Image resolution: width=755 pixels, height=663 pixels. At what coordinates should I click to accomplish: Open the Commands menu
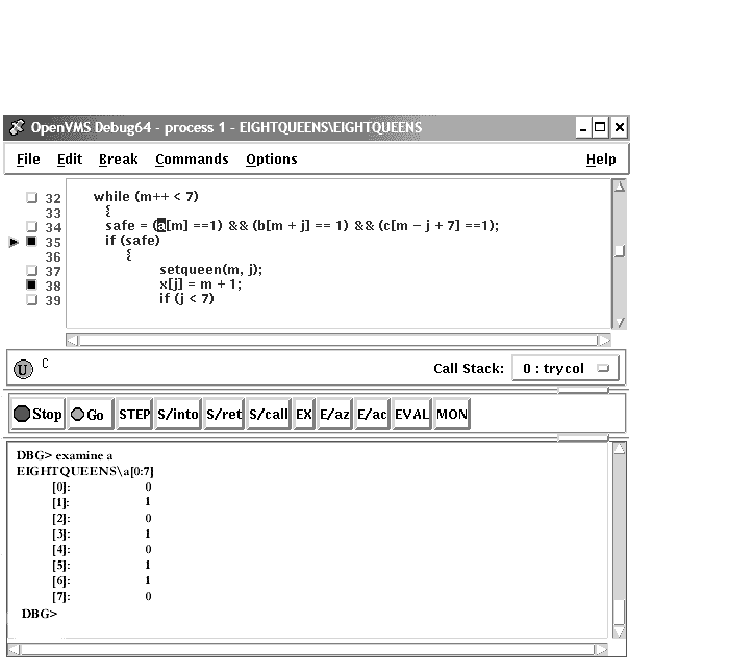point(191,159)
